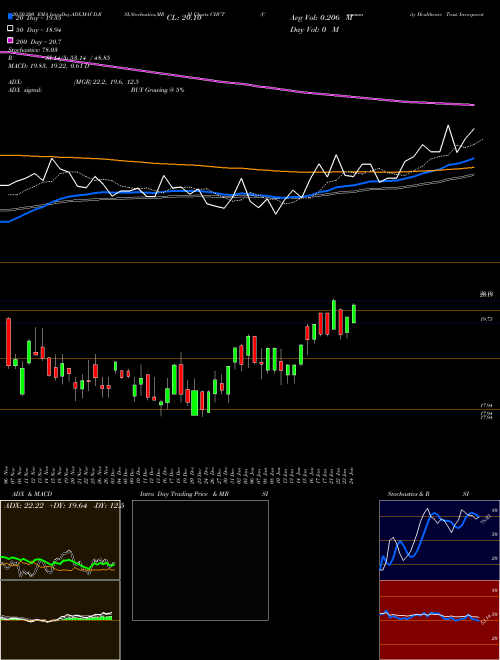
Task: Select the '200 Day = 20.7' legend text
Action: click(39, 42)
